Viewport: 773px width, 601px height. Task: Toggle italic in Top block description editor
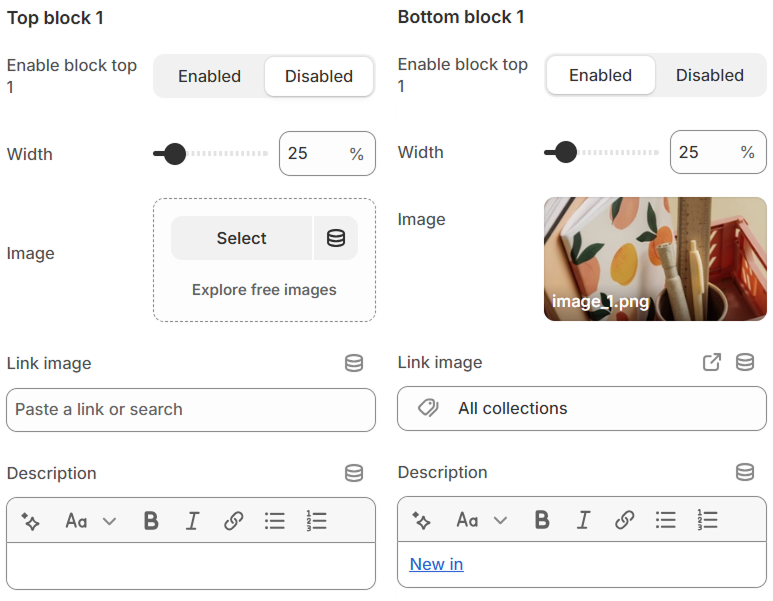(192, 521)
